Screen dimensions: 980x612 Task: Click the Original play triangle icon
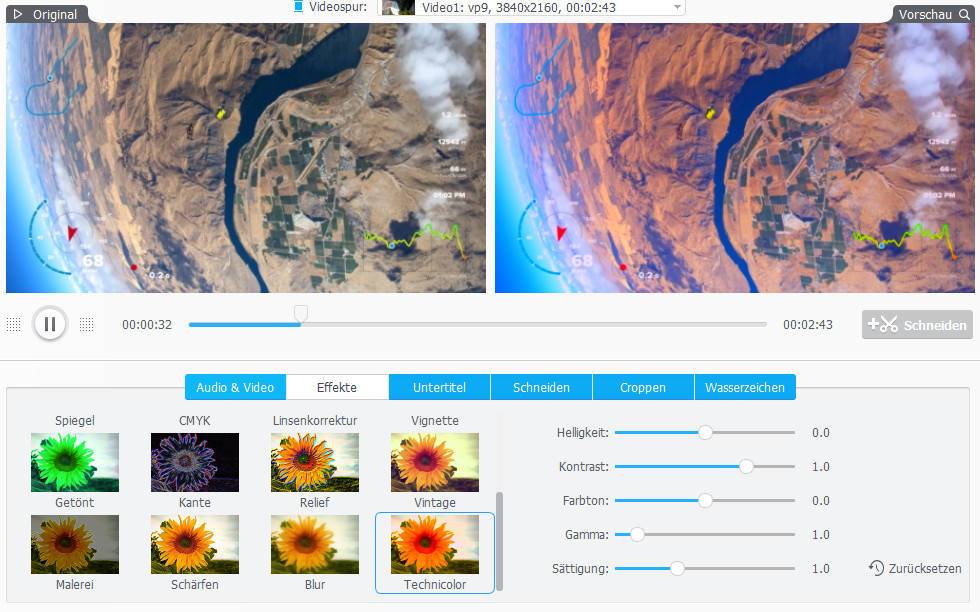point(18,14)
